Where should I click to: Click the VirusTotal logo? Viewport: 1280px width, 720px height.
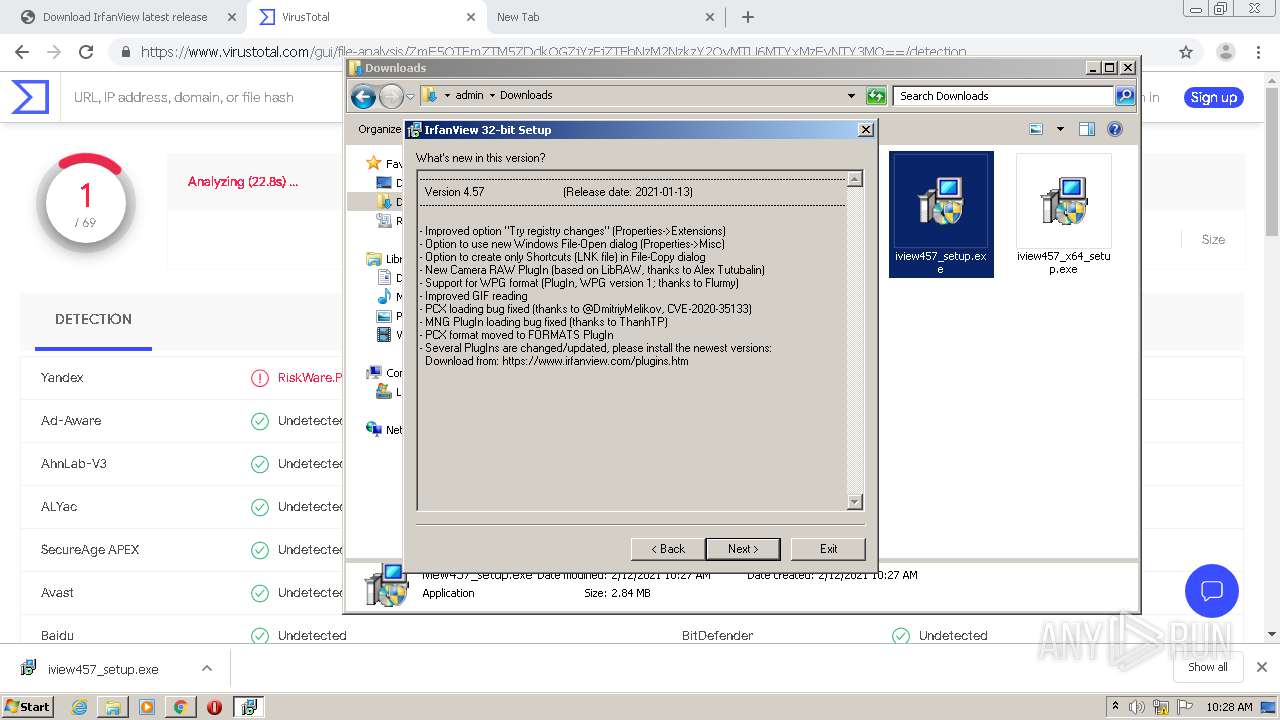[30, 97]
